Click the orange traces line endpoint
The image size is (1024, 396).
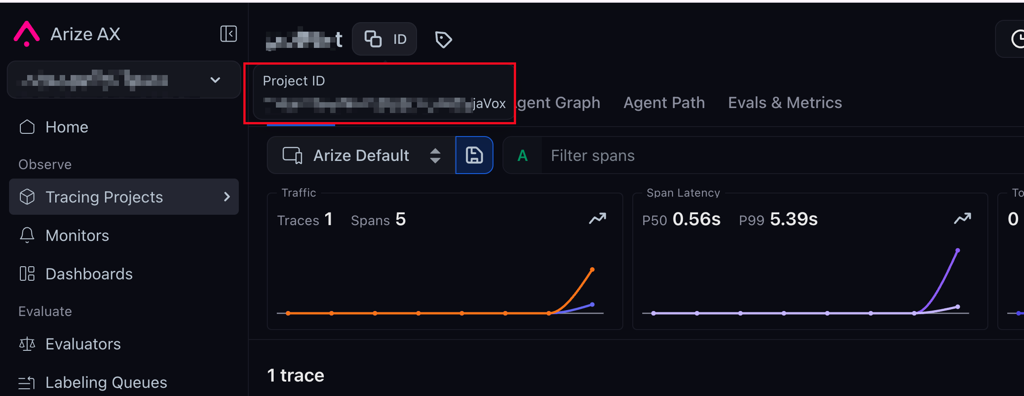(592, 269)
